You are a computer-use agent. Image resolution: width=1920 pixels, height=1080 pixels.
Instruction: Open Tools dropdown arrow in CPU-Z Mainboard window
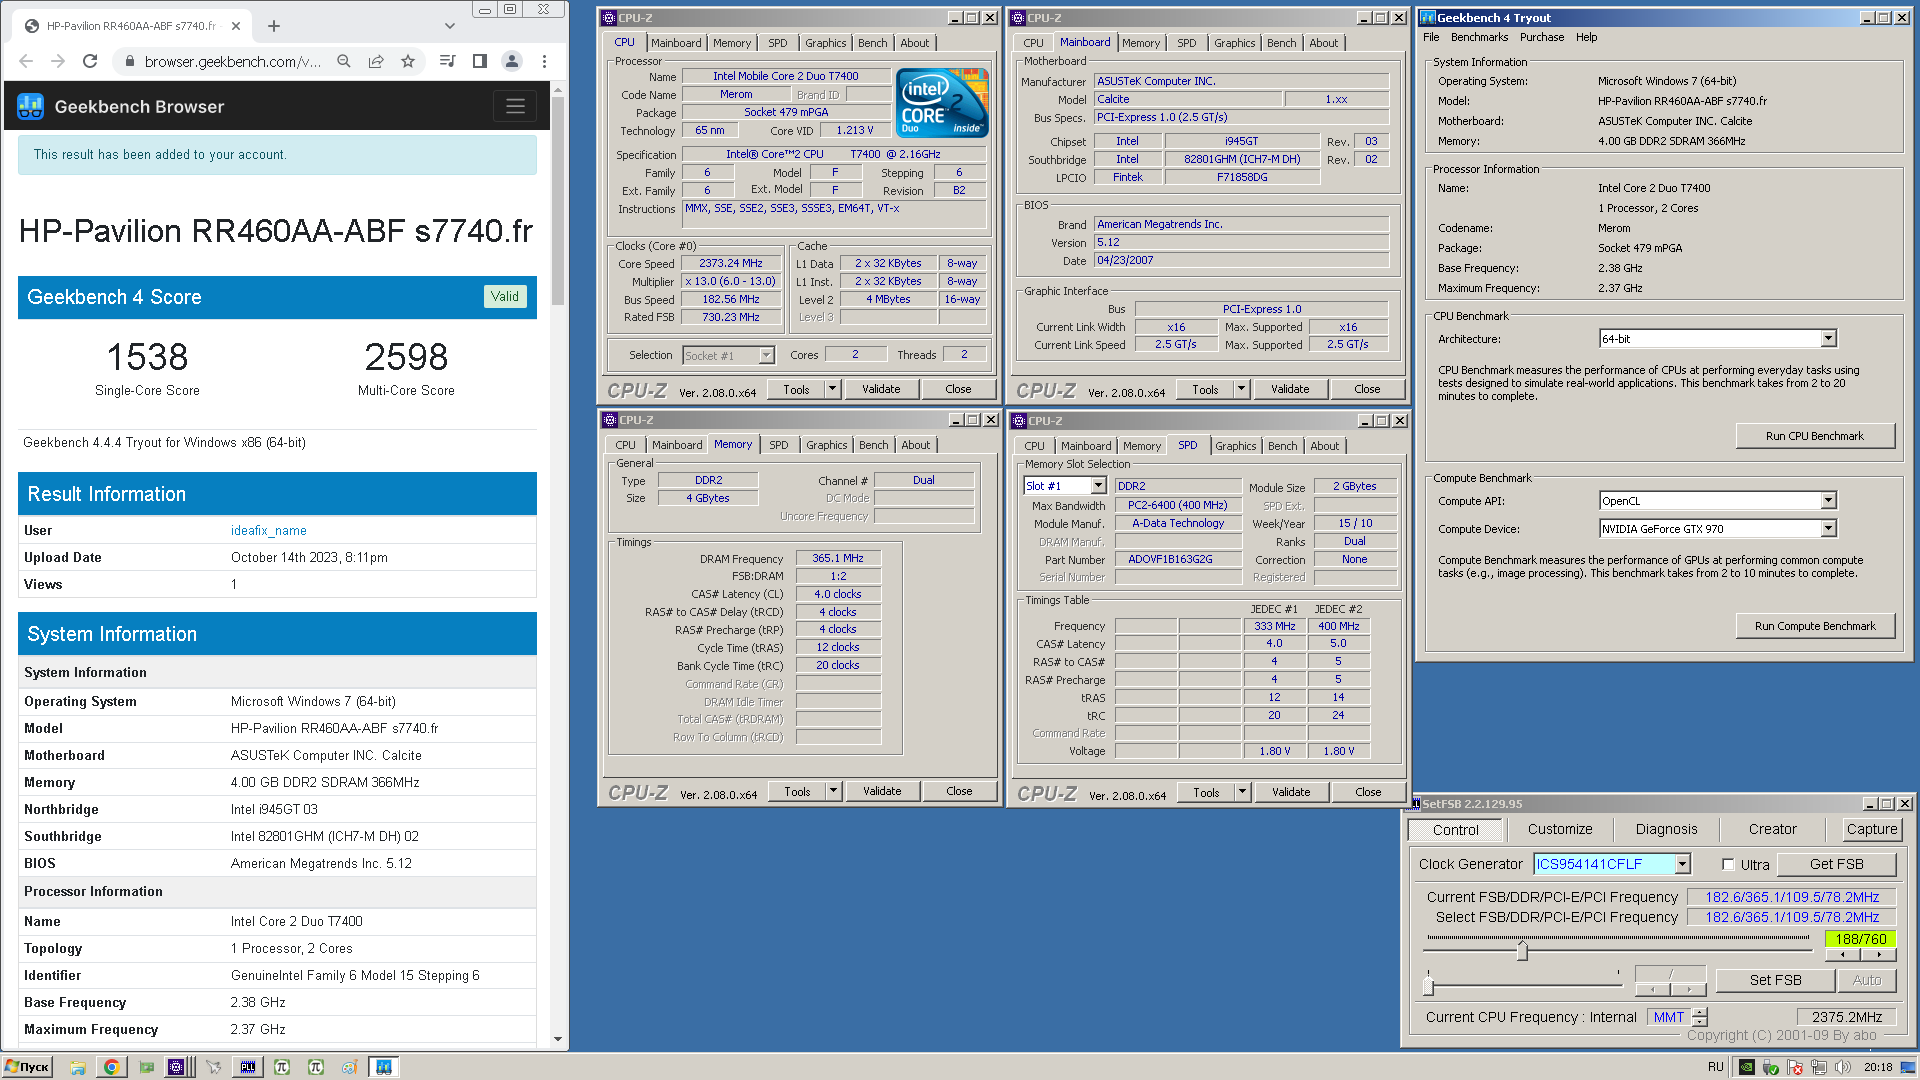[x=1241, y=389]
